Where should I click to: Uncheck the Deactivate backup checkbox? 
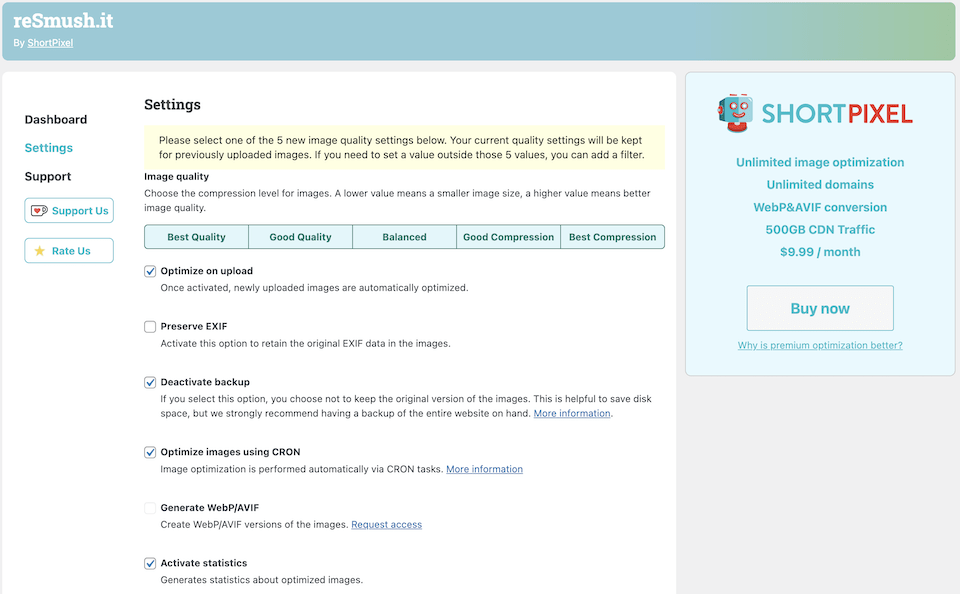click(150, 383)
